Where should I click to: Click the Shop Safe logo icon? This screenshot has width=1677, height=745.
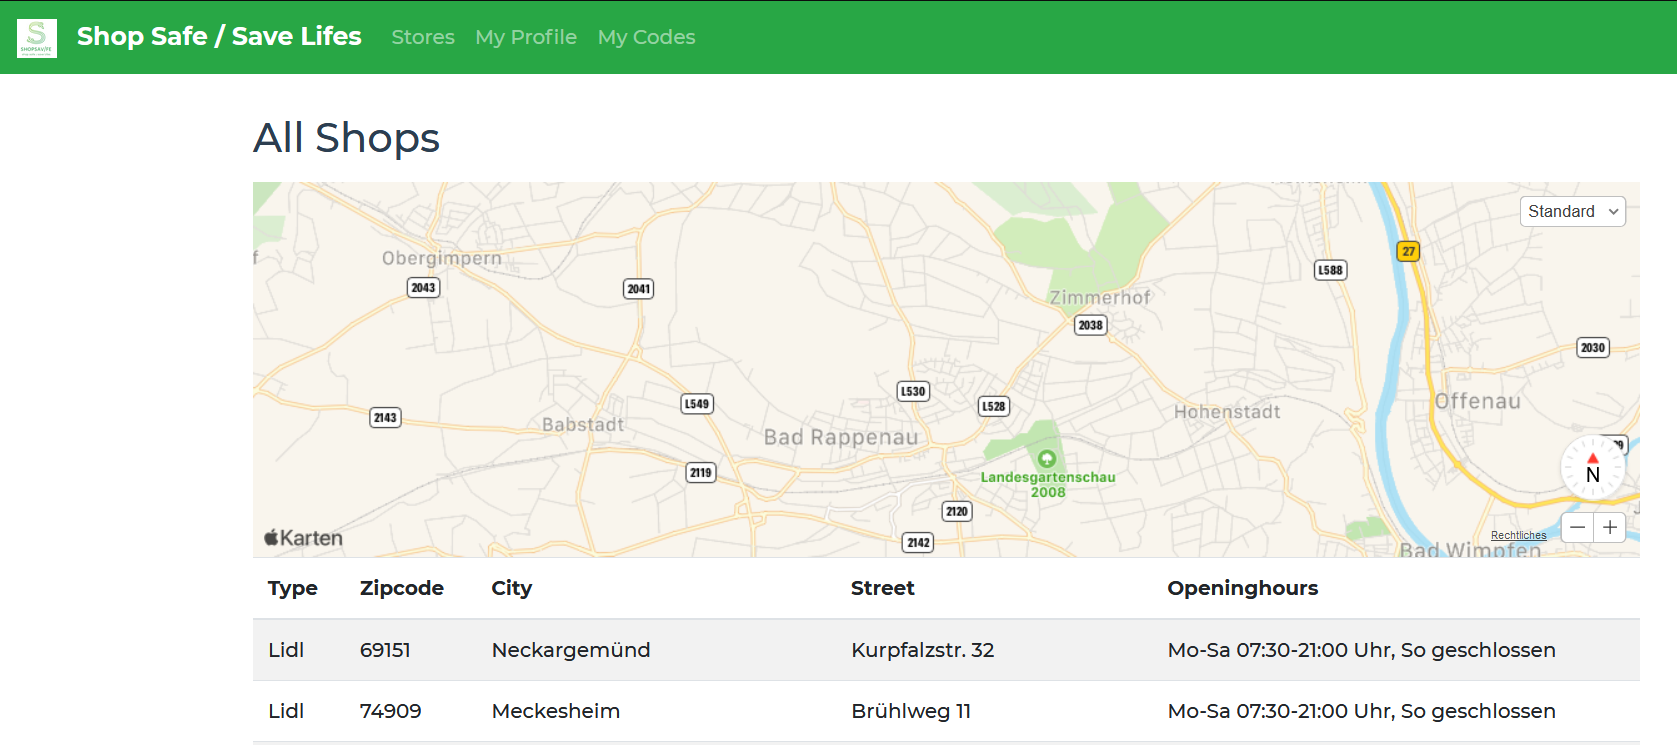click(37, 38)
